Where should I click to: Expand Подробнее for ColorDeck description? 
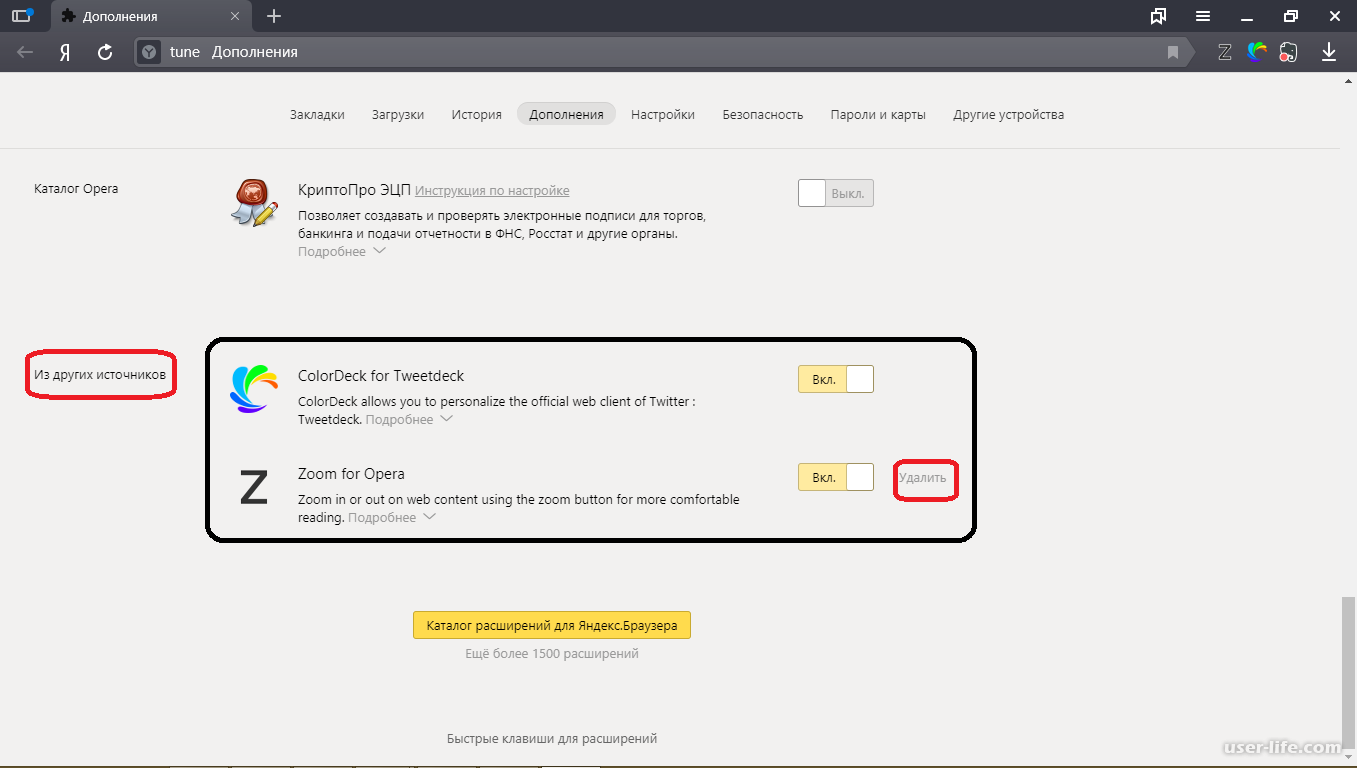pos(409,420)
